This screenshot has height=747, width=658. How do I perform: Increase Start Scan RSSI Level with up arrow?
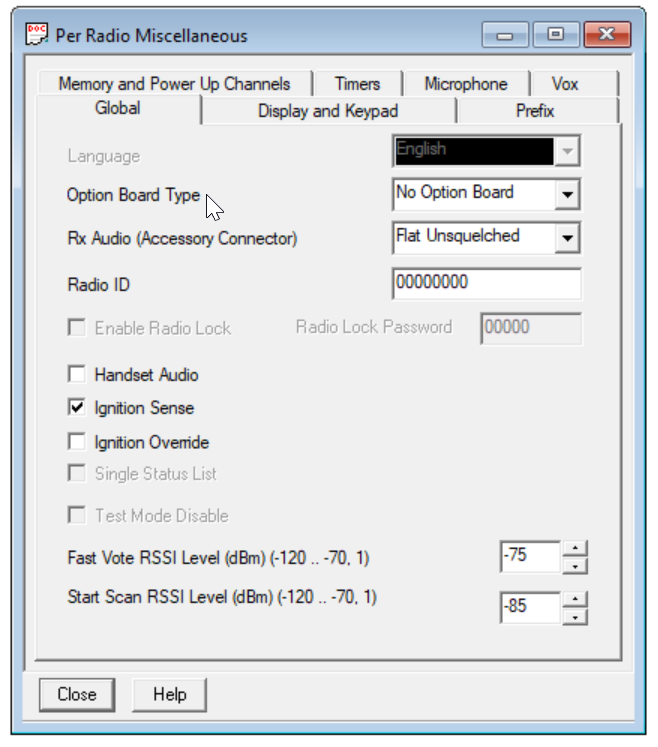pyautogui.click(x=574, y=598)
